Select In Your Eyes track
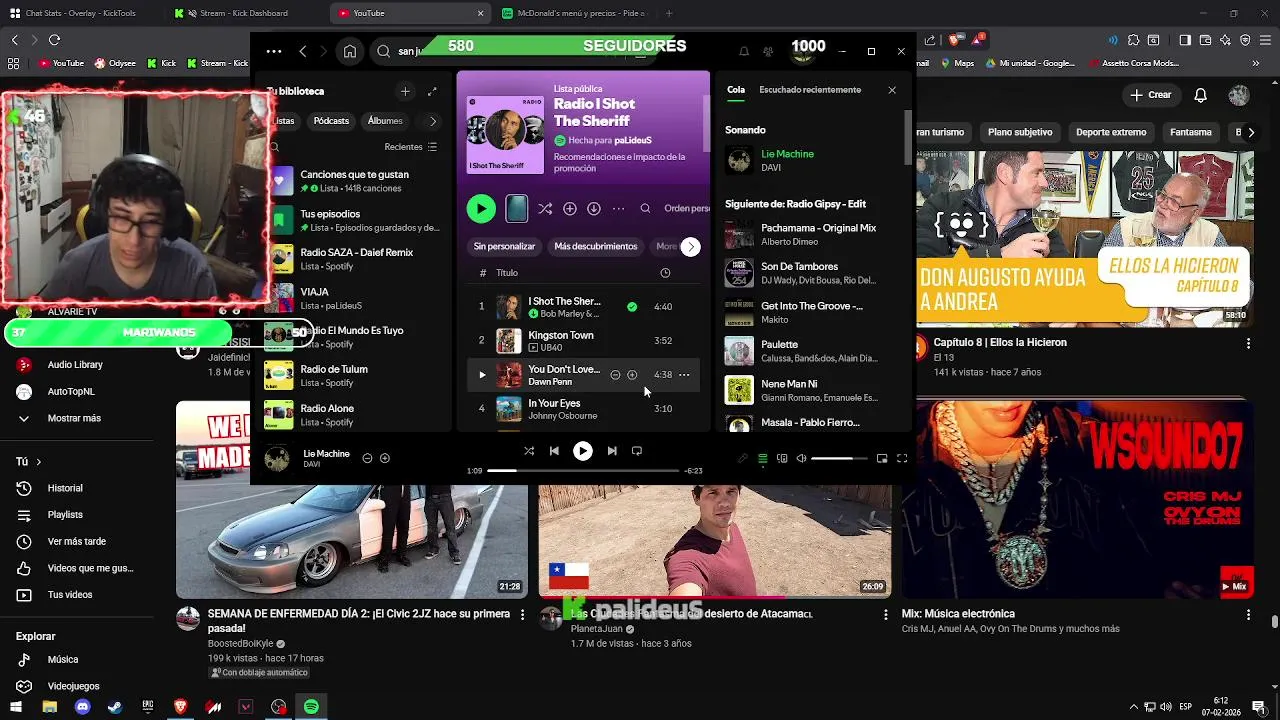Viewport: 1280px width, 720px height. point(583,409)
